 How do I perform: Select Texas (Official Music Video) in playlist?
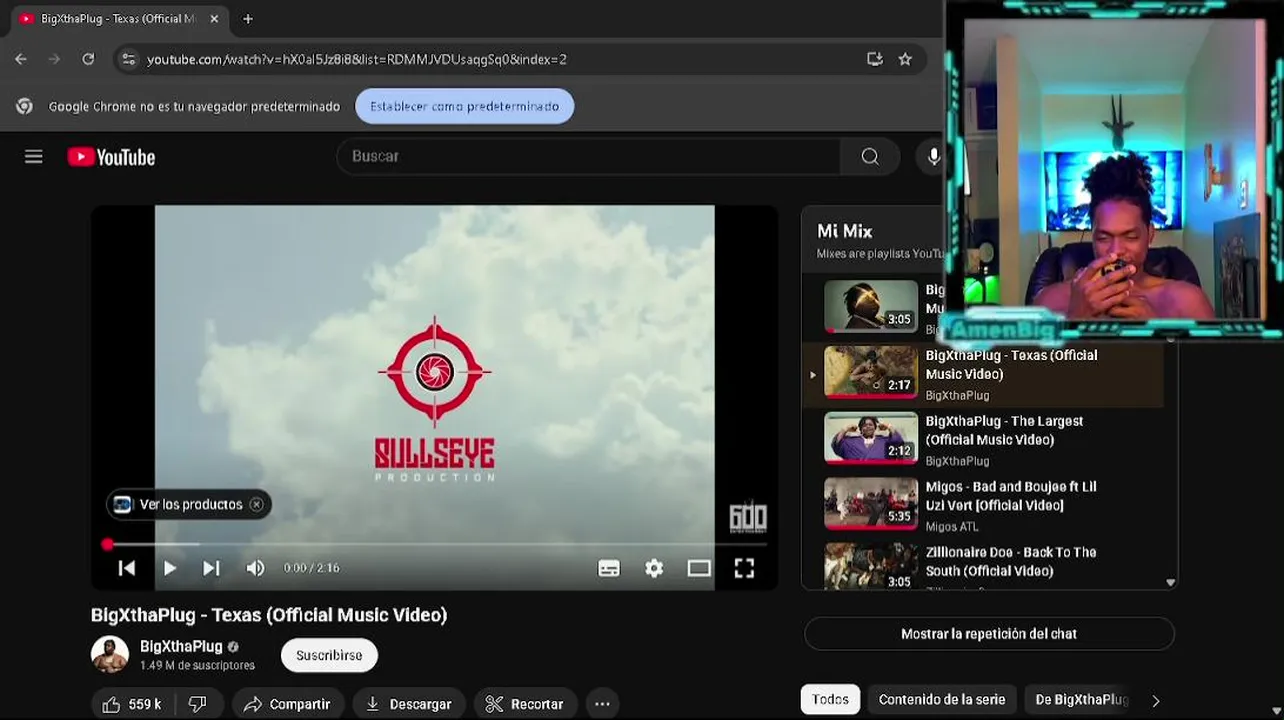[983, 374]
